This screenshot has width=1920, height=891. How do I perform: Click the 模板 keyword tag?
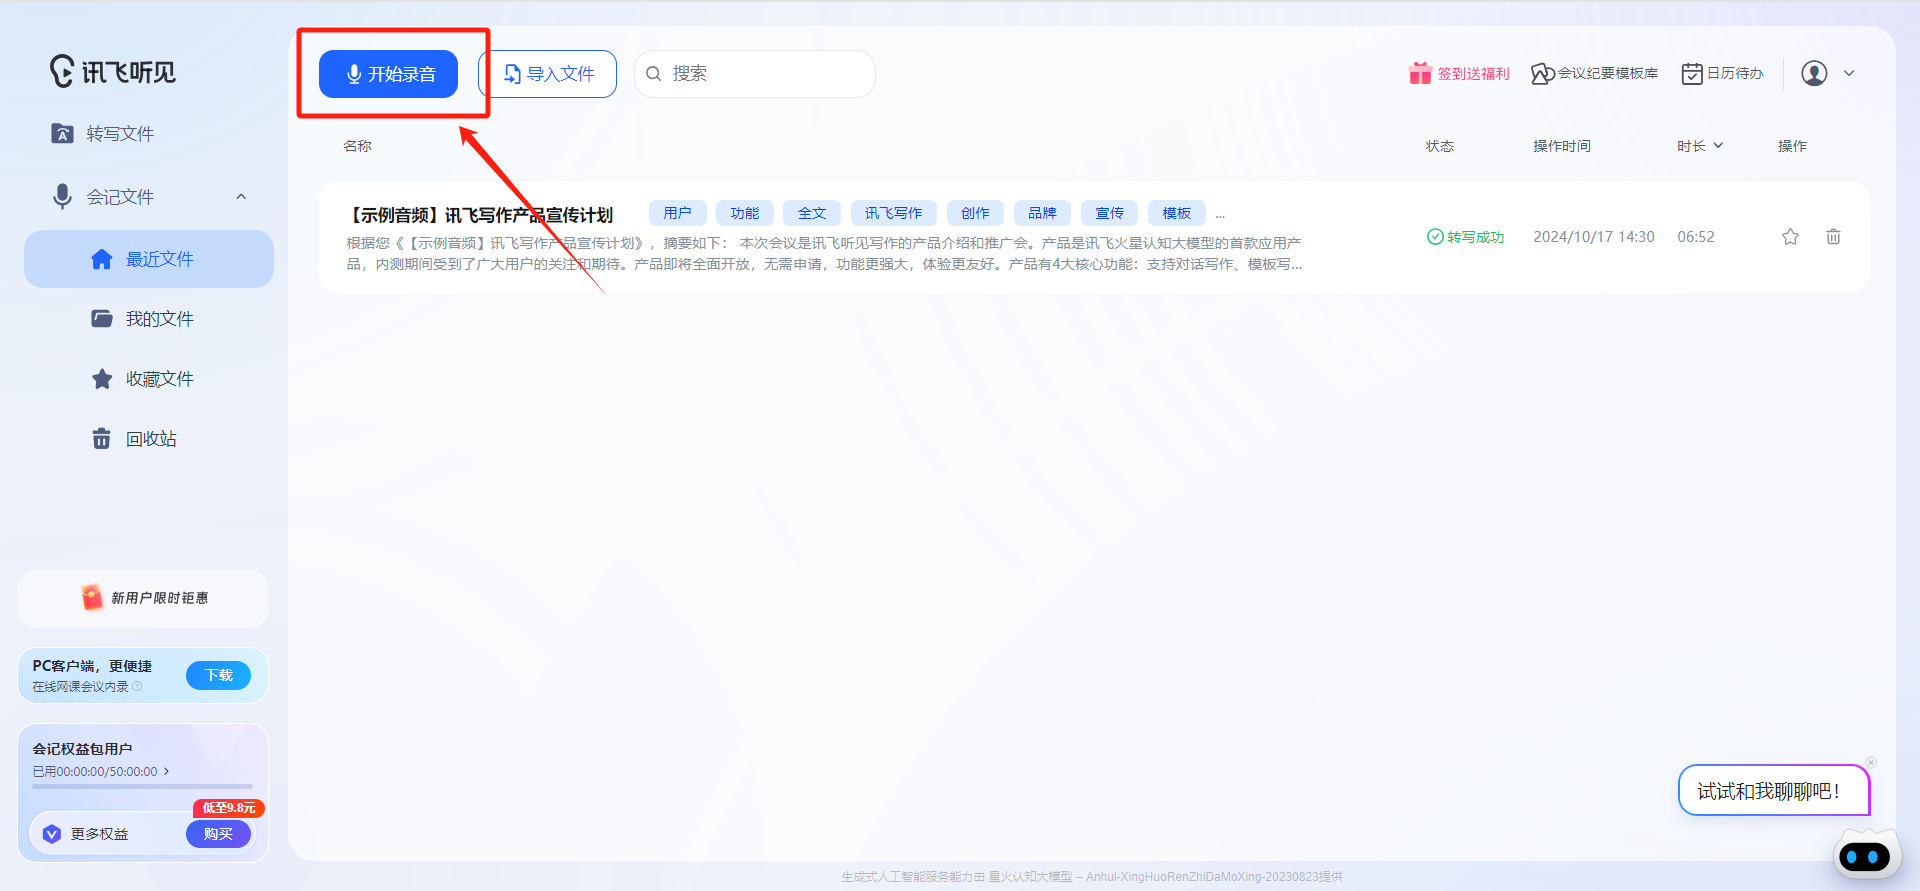pos(1177,213)
